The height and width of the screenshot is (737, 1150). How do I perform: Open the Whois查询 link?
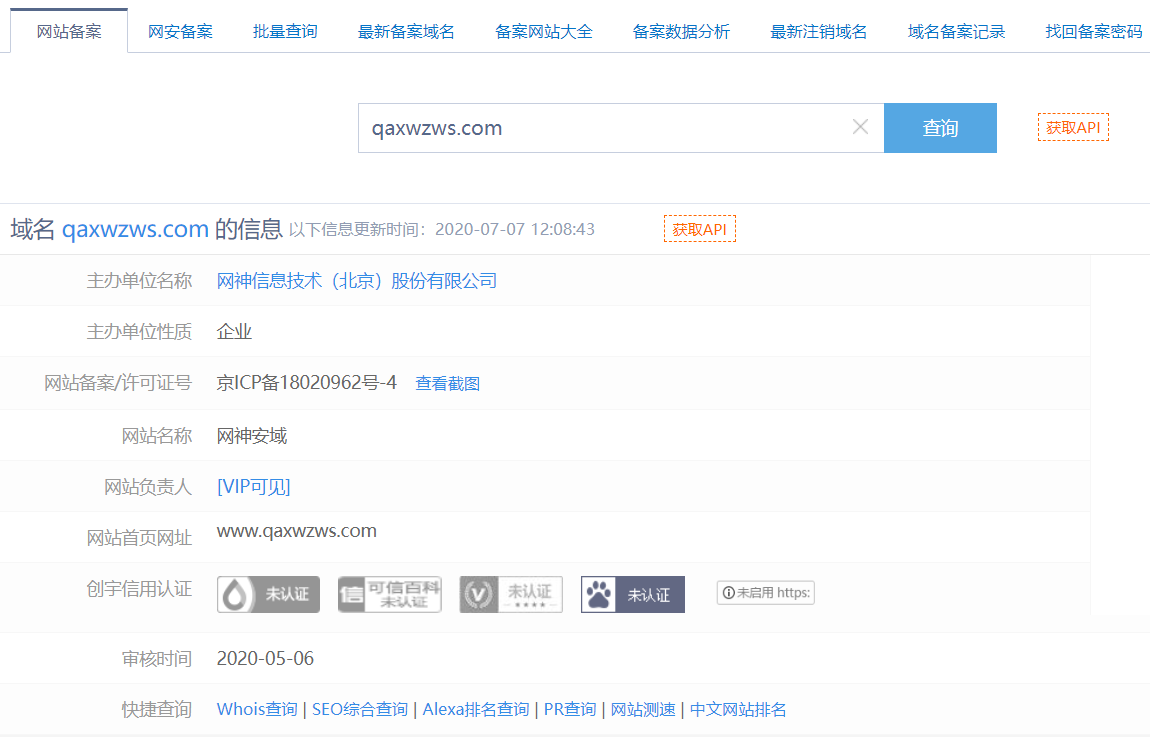pos(257,709)
